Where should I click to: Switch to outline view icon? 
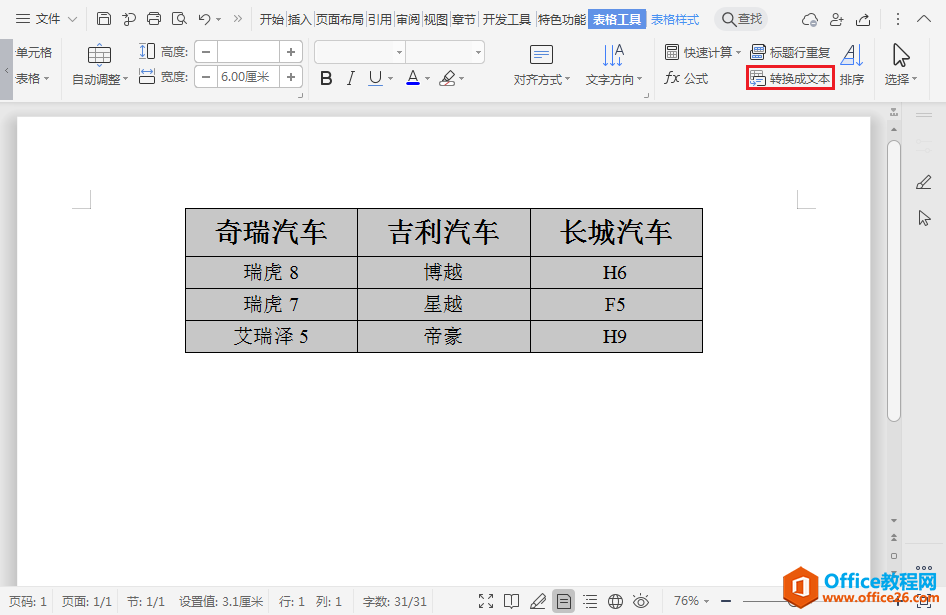[590, 601]
